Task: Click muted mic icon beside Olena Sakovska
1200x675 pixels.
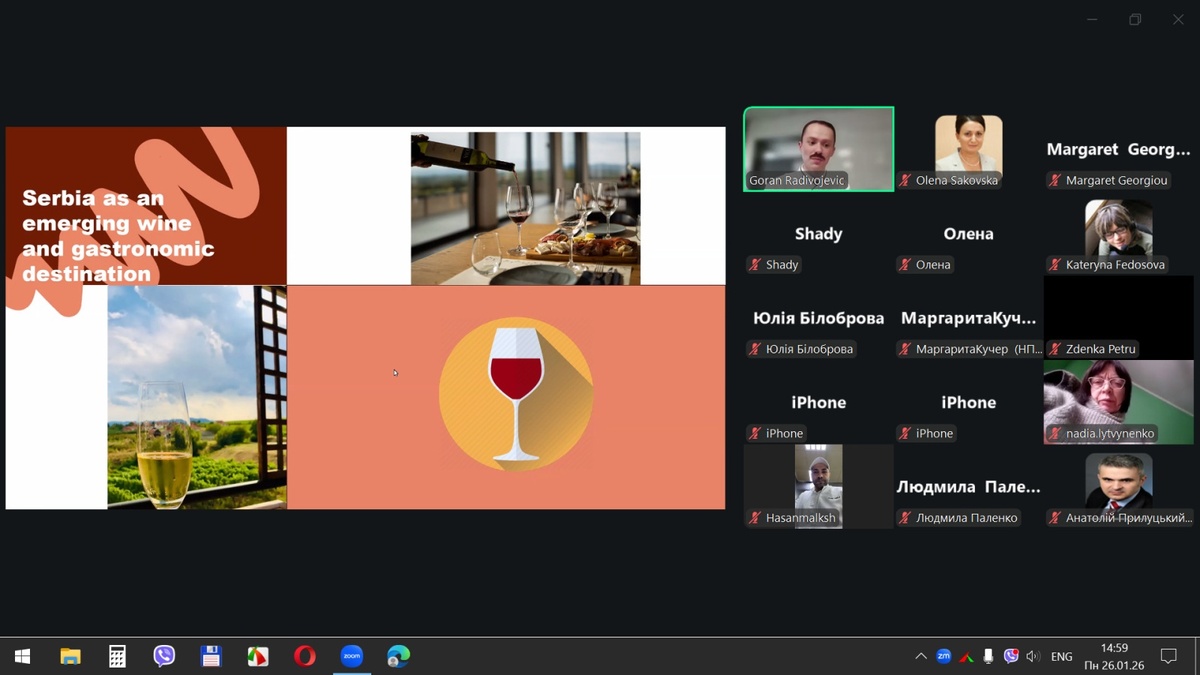Action: [x=905, y=181]
